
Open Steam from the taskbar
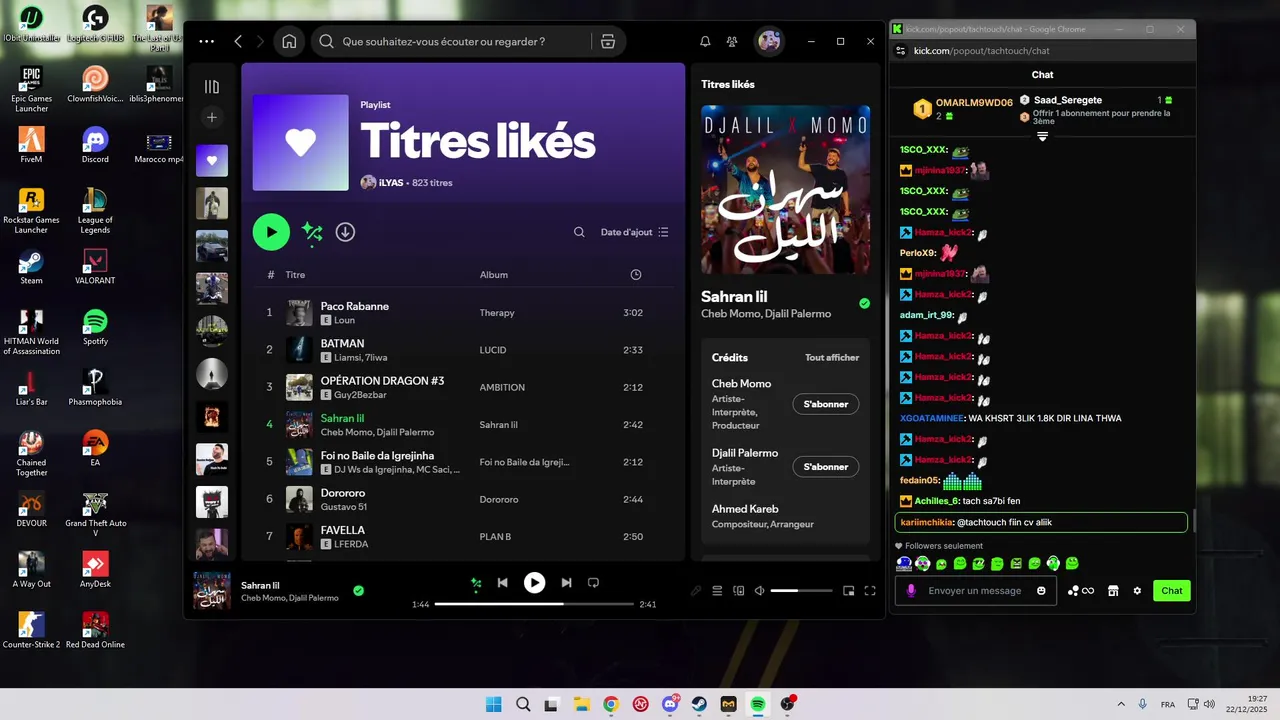(699, 704)
